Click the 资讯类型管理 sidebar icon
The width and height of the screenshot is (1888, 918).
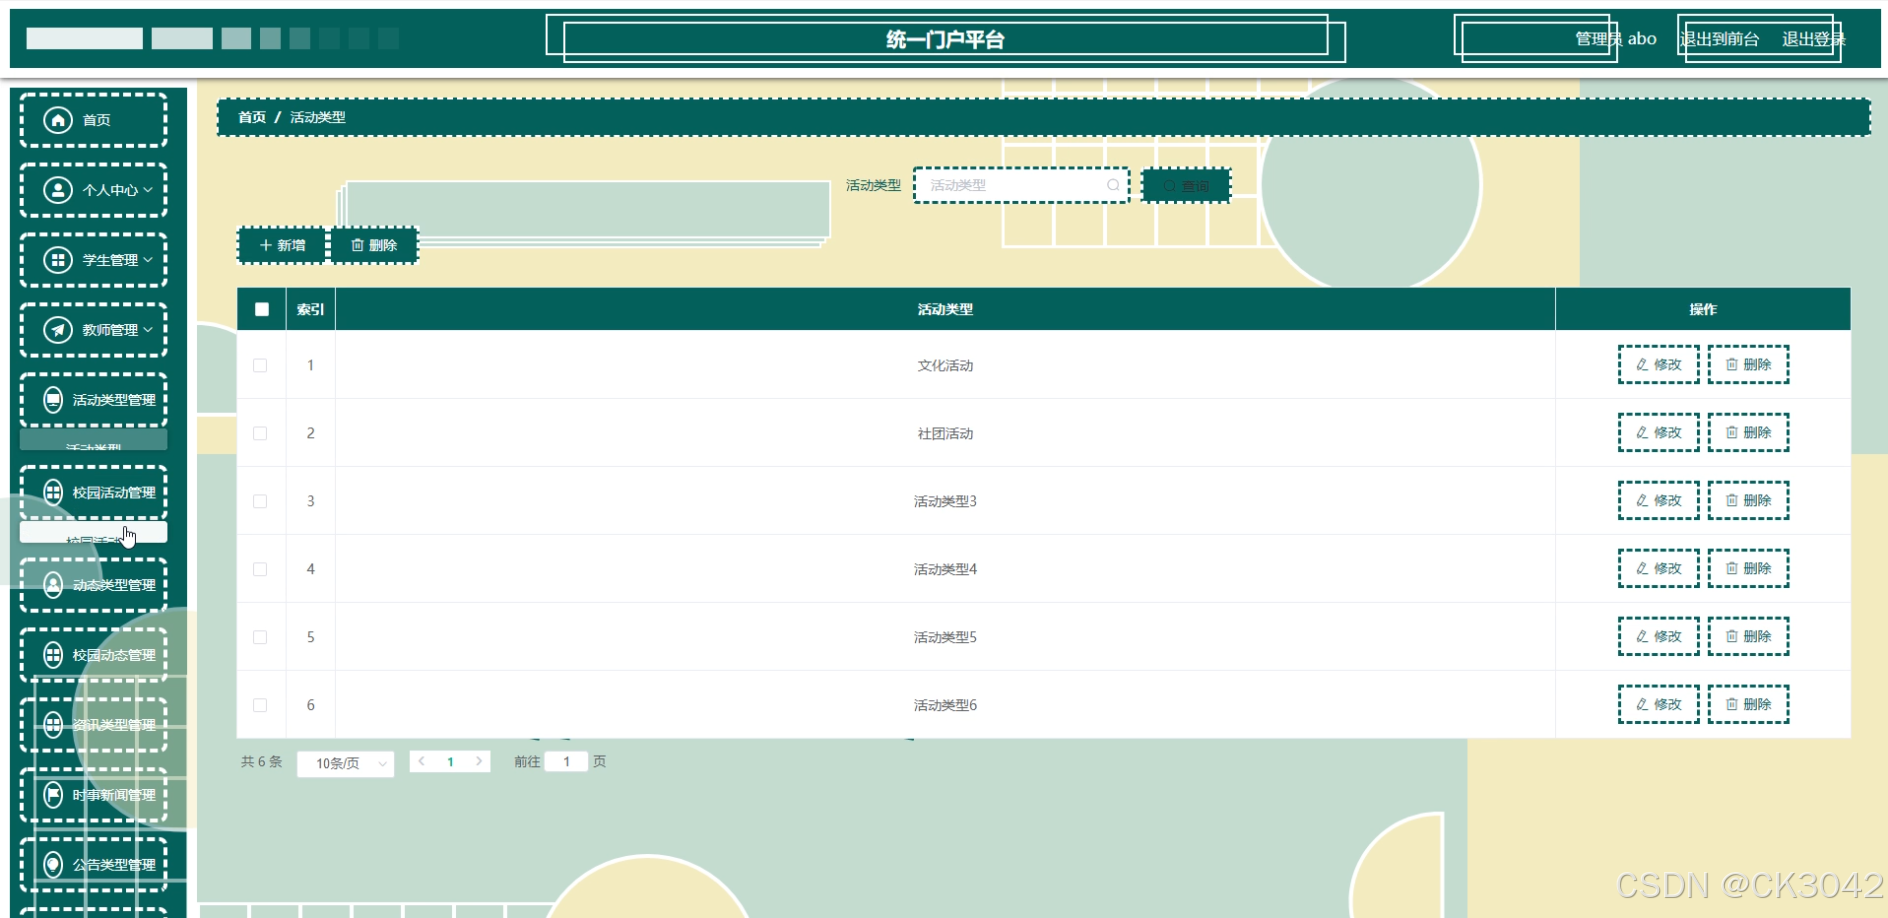point(52,724)
